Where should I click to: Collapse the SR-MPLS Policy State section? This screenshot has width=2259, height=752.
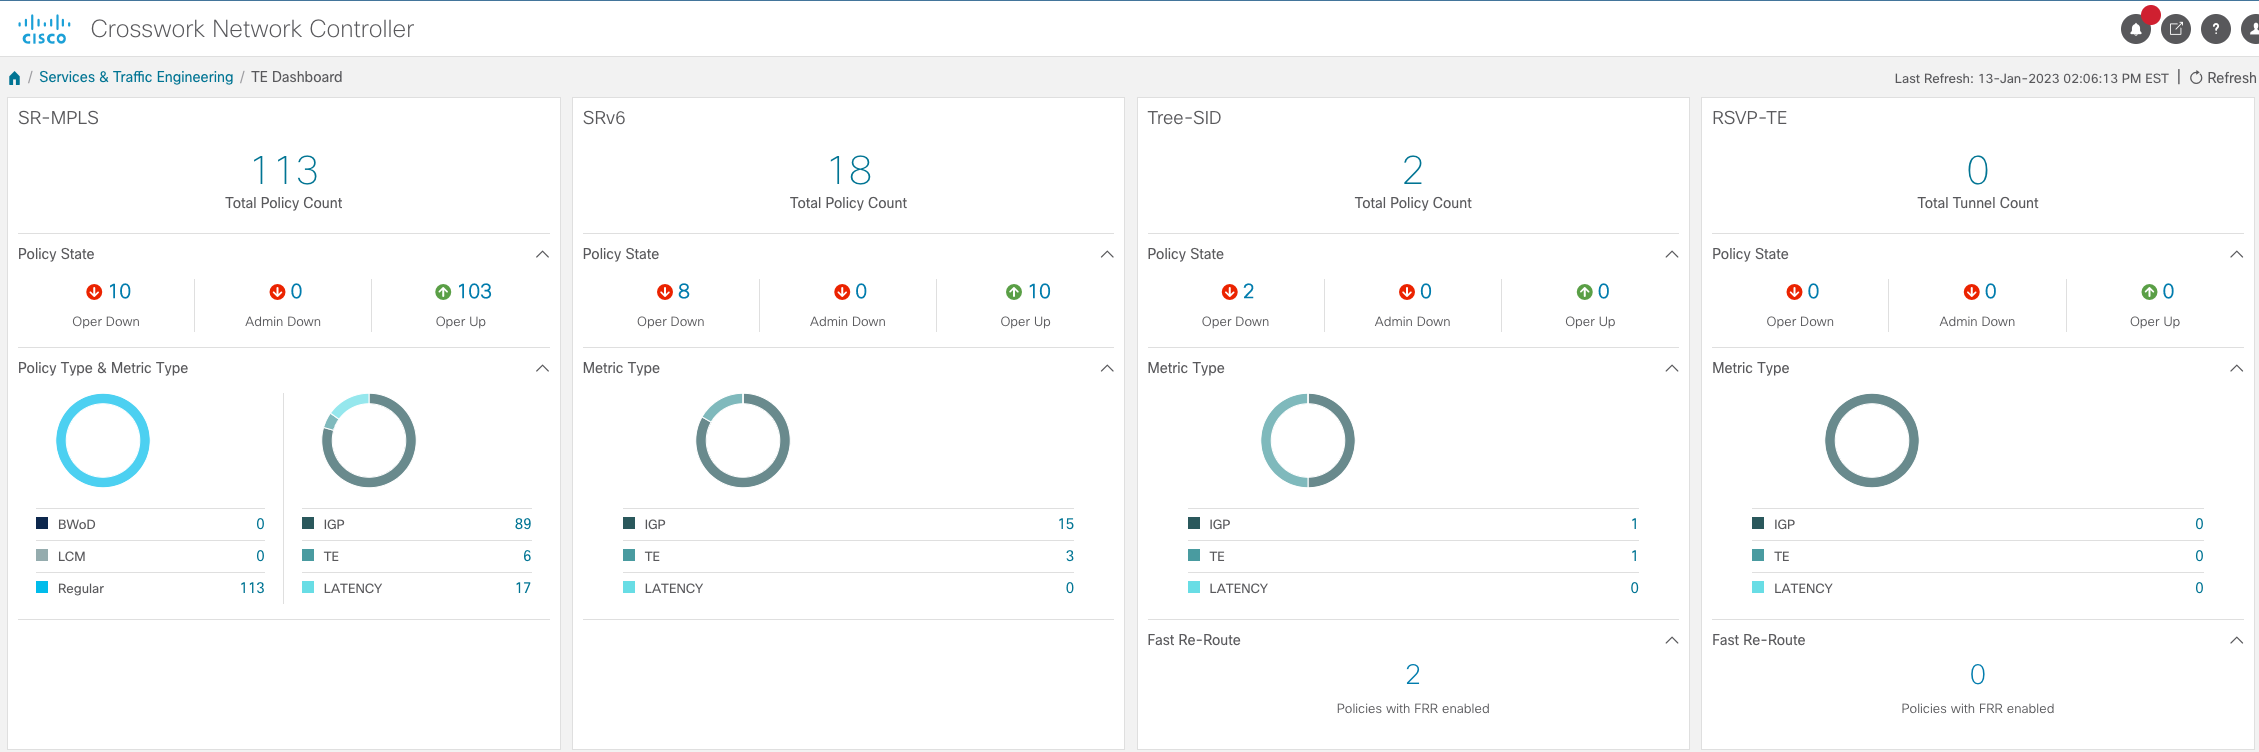542,254
